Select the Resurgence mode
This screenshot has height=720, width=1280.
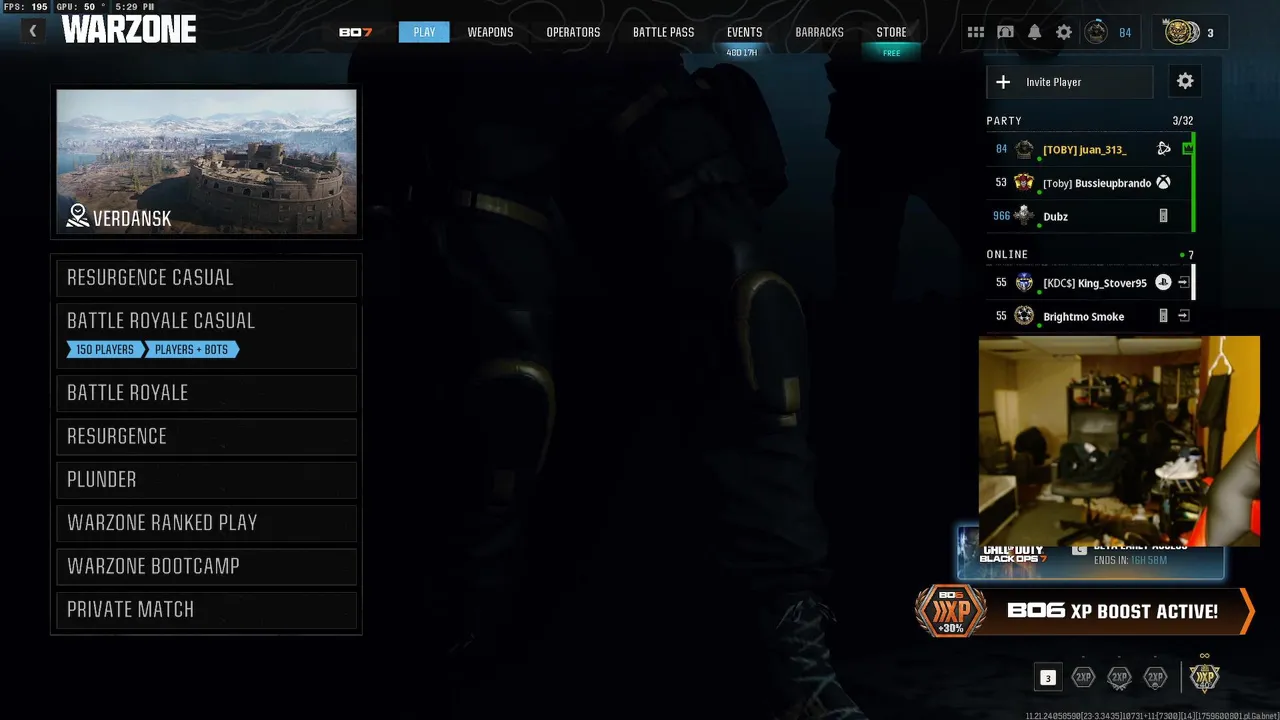click(207, 436)
